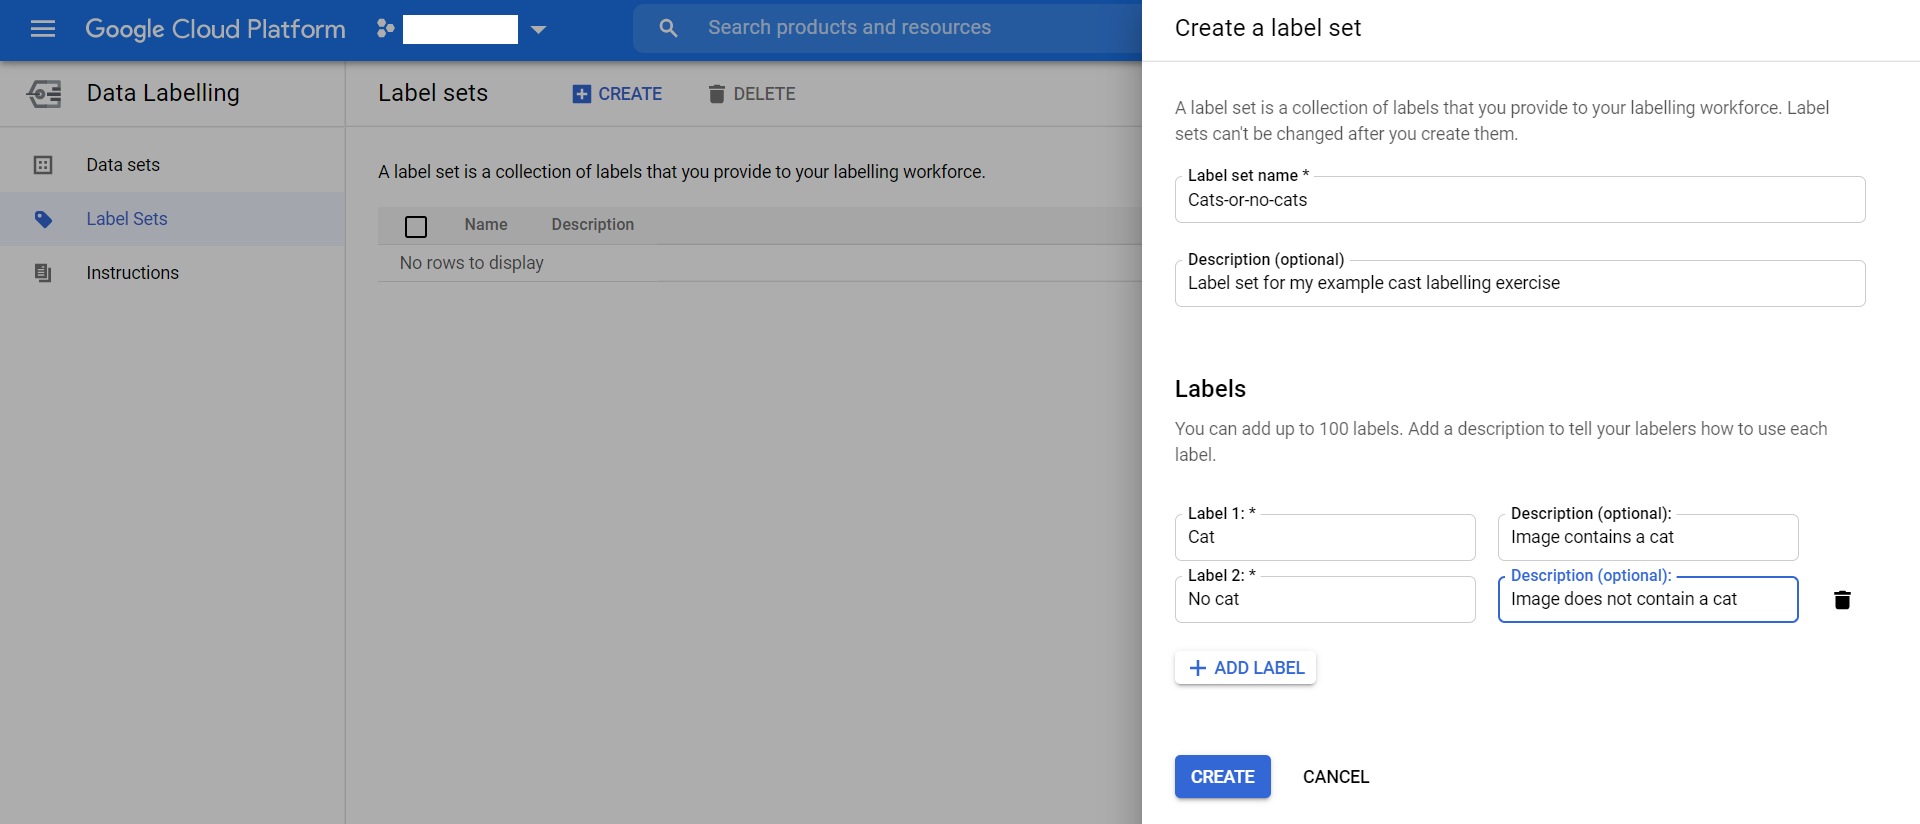Cancel the label set creation

click(1335, 777)
